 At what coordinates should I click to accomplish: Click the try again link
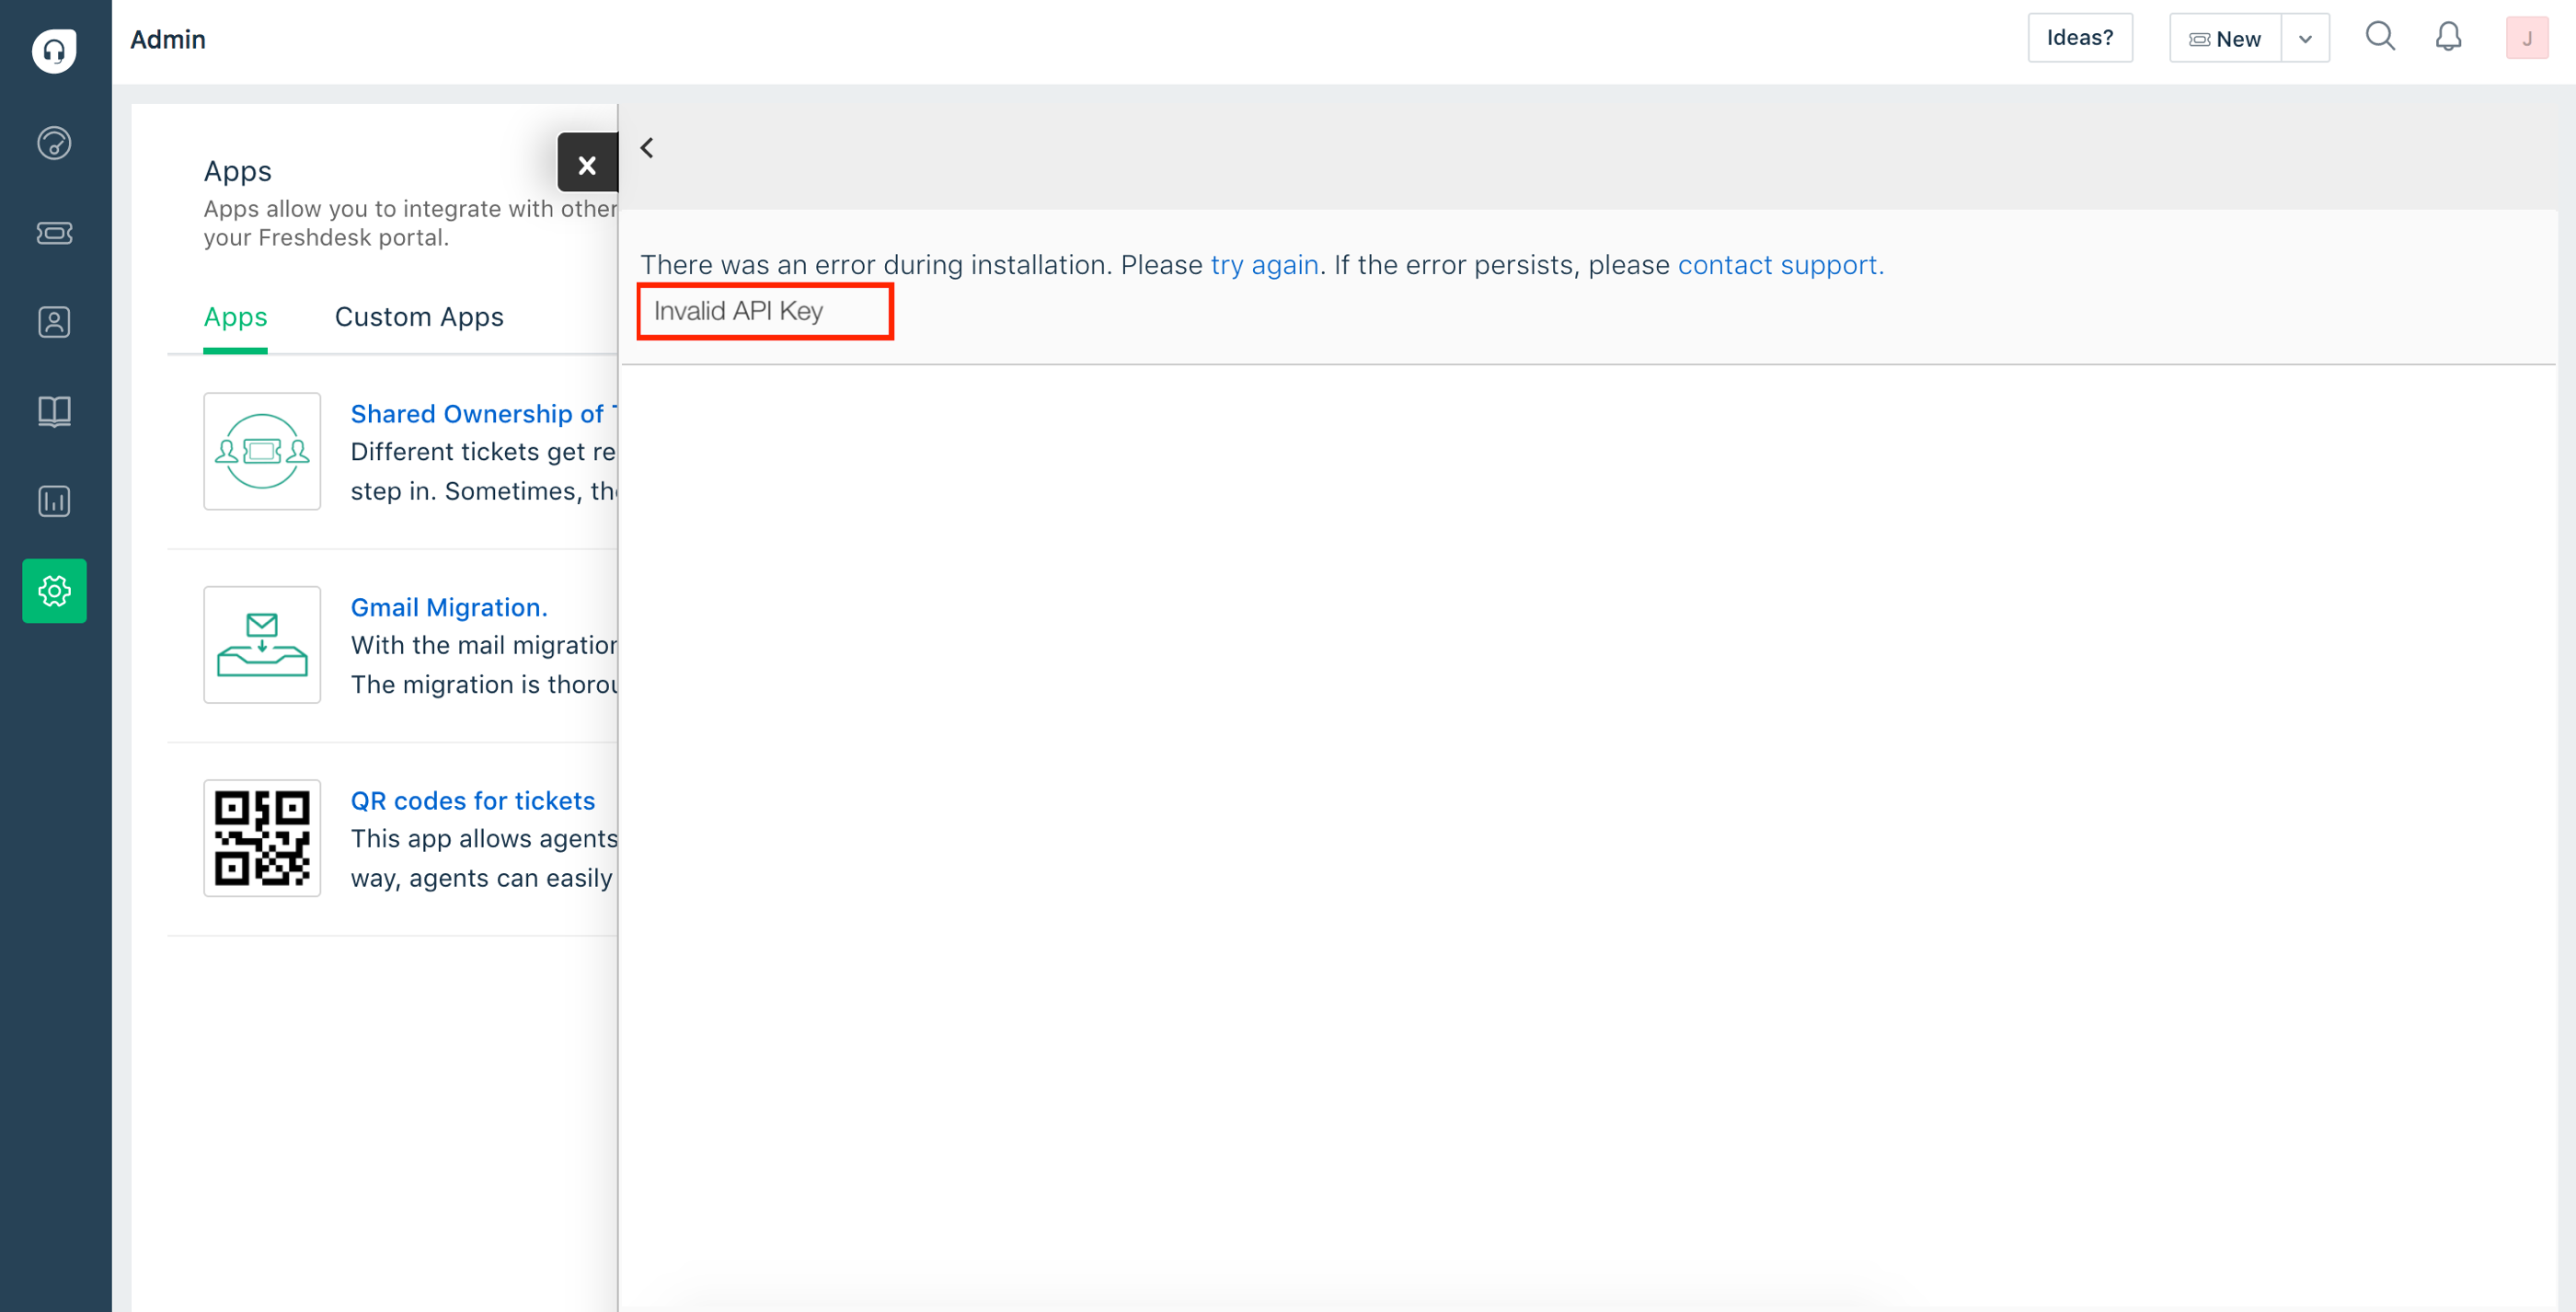click(1265, 265)
